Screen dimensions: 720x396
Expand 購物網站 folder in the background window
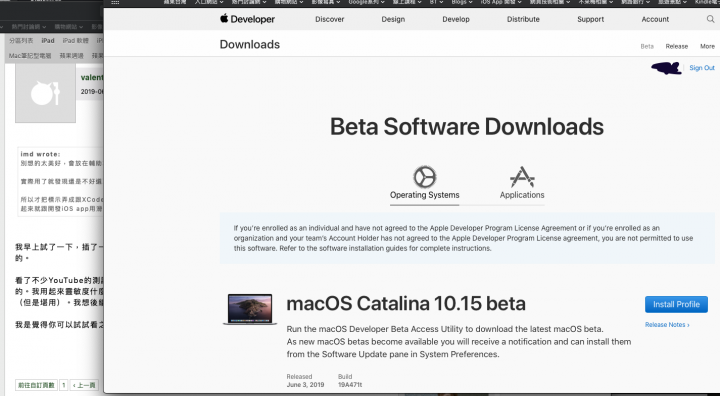[x=68, y=27]
